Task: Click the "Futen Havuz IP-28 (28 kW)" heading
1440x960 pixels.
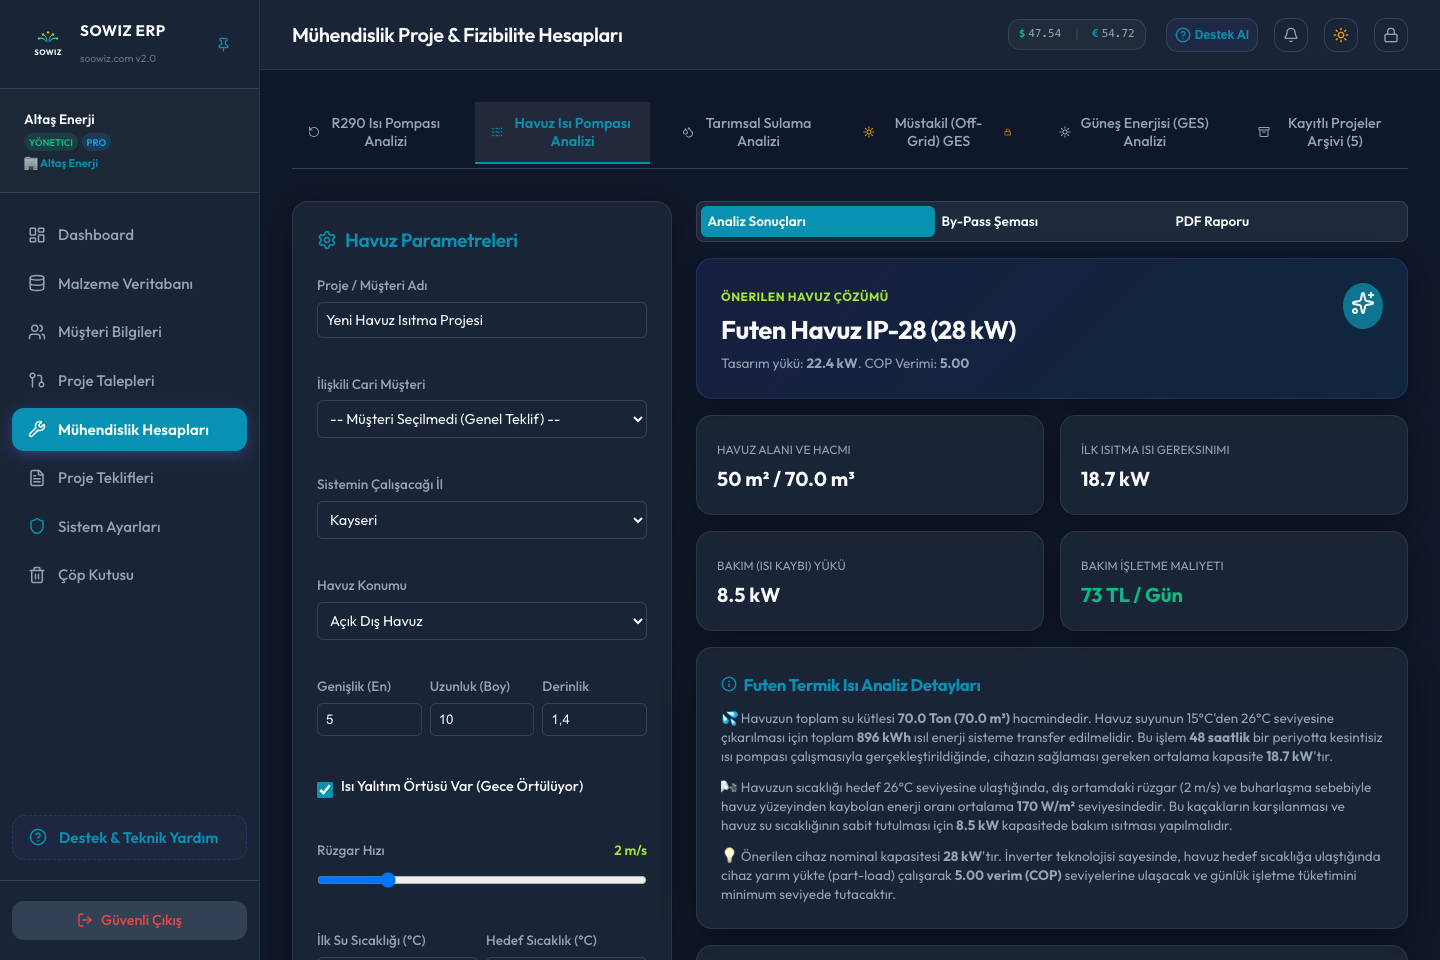Action: pyautogui.click(x=868, y=330)
